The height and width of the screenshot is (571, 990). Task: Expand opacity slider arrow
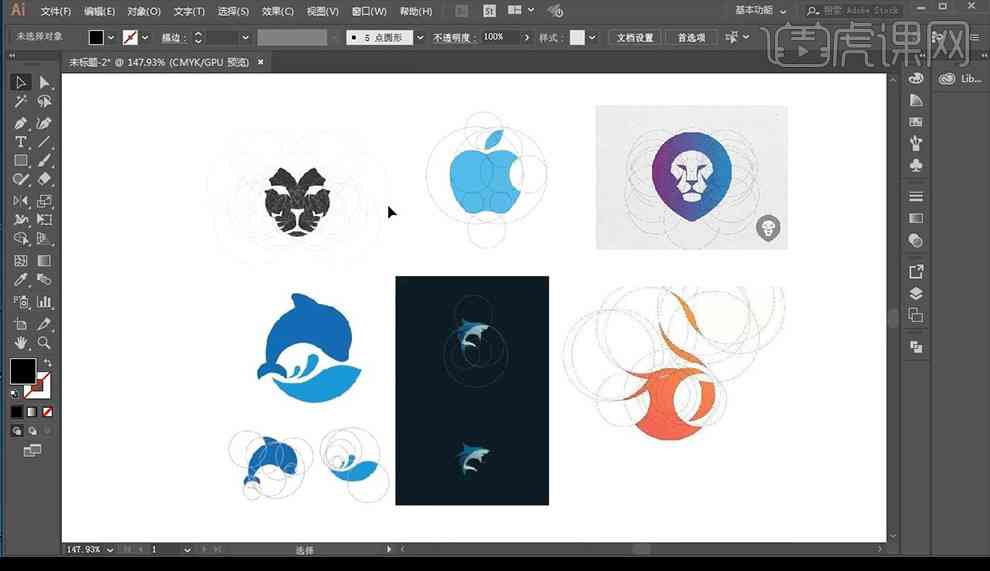(x=527, y=38)
